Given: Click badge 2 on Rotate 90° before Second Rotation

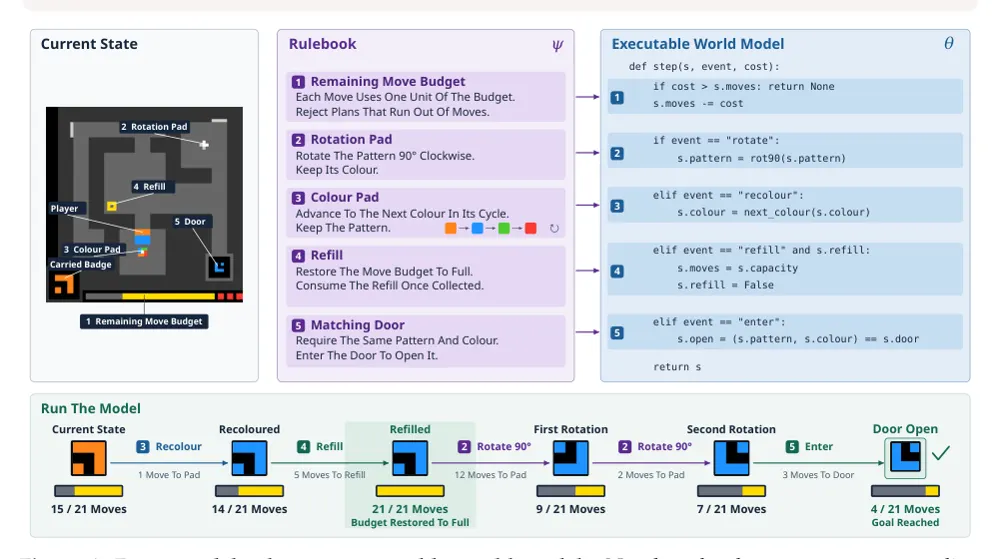Looking at the screenshot, I should coord(625,447).
